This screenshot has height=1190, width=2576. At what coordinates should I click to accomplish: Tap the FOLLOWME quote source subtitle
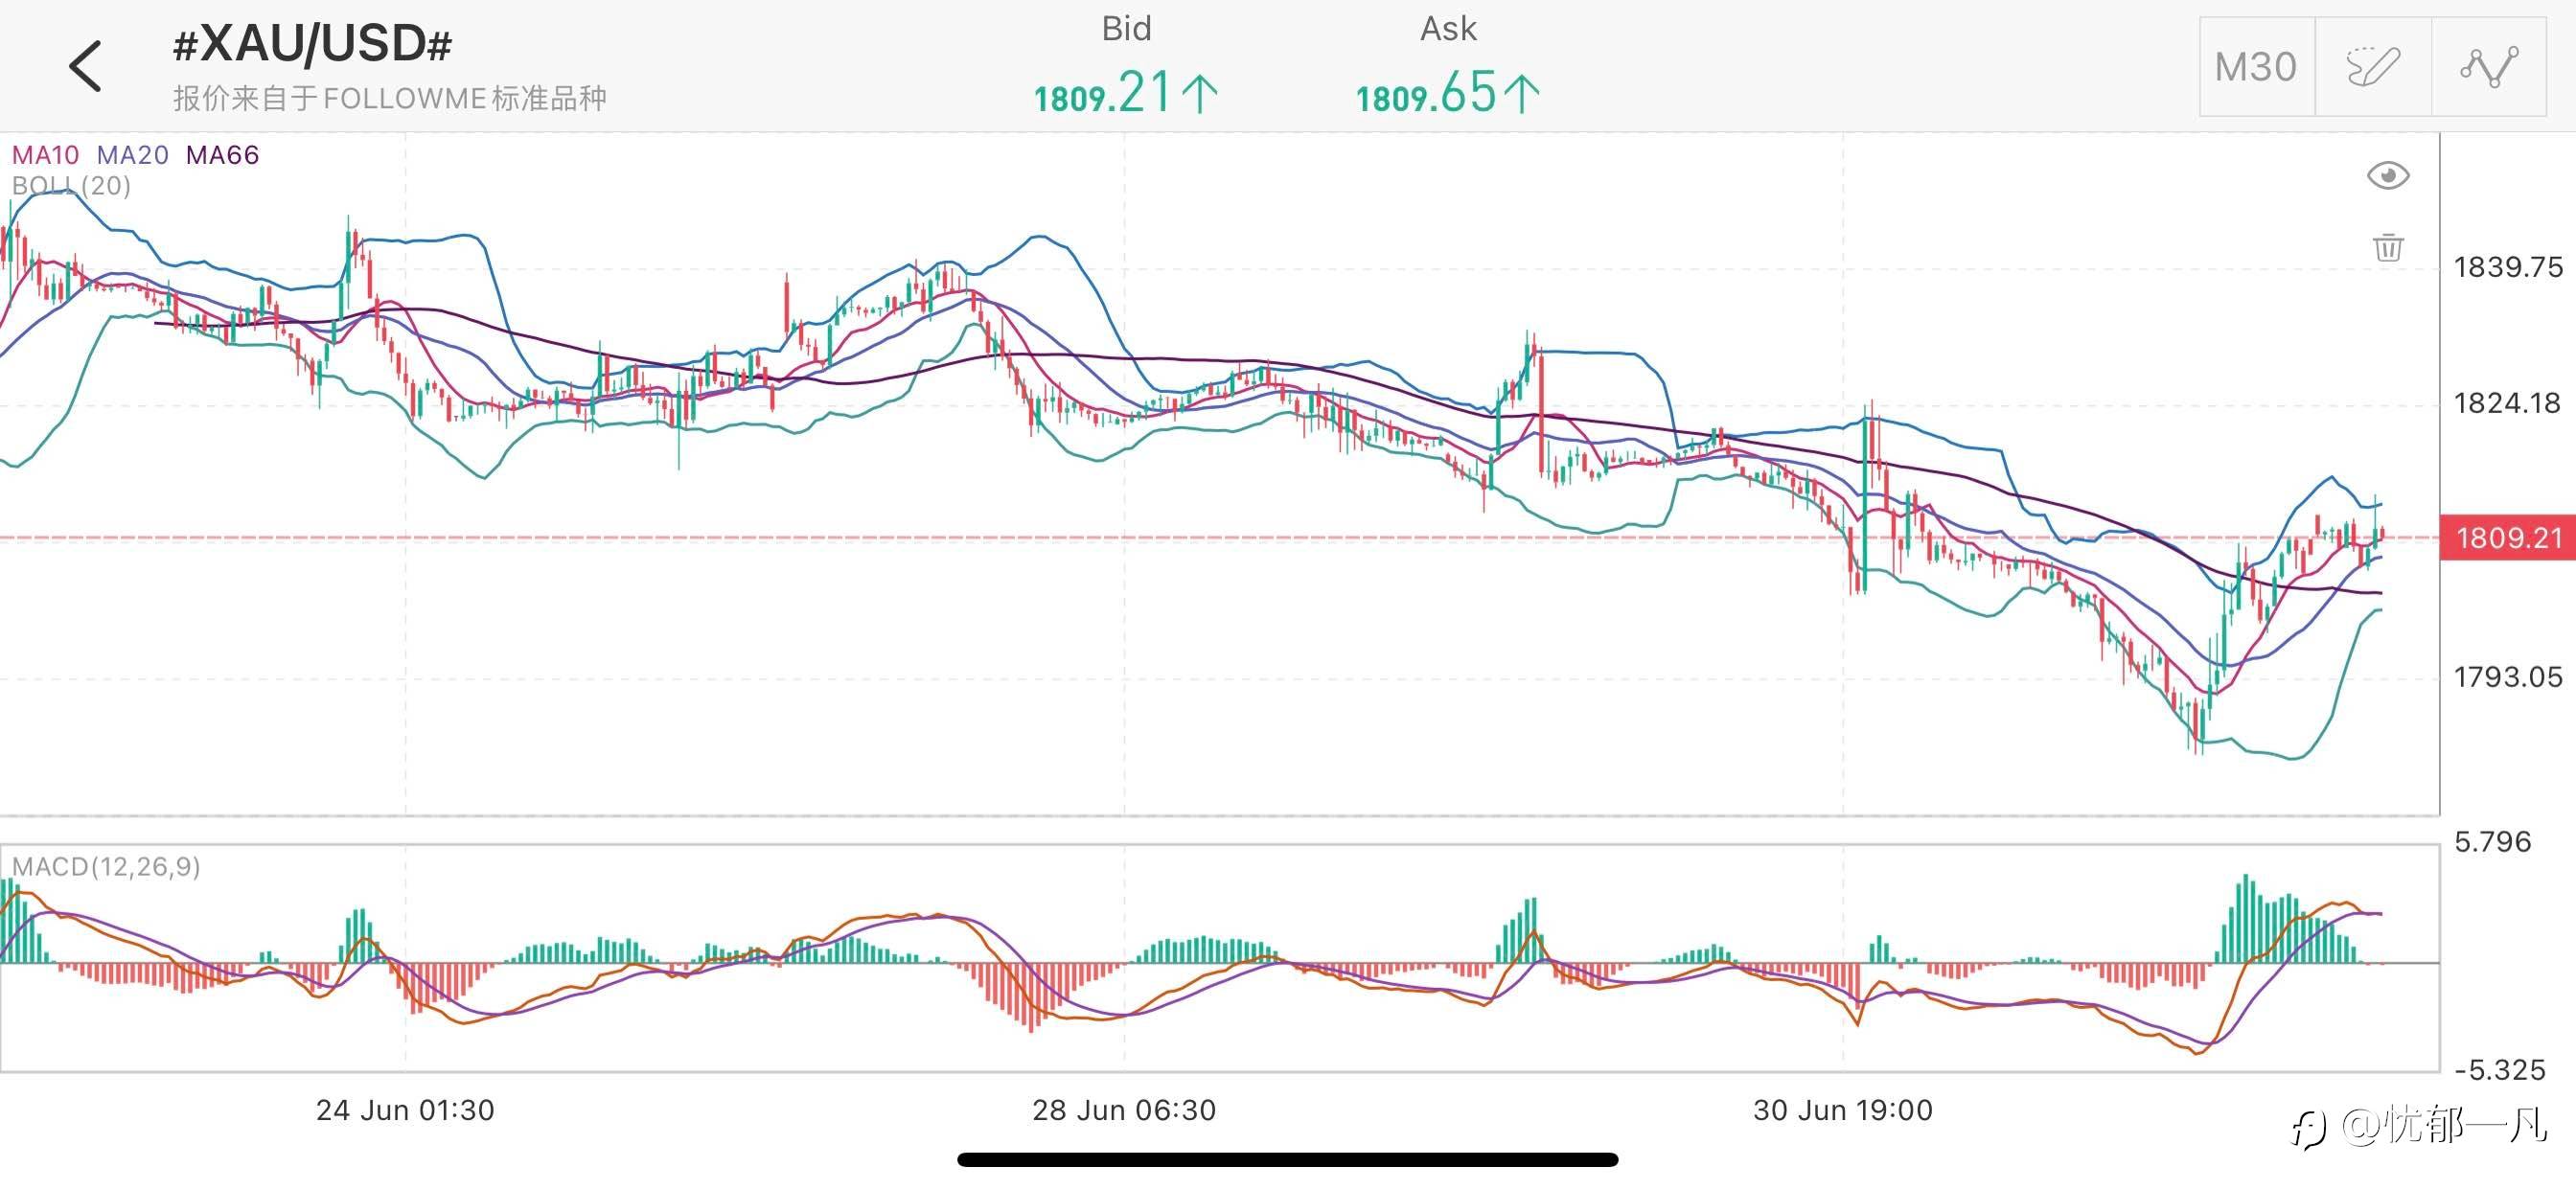[x=390, y=98]
